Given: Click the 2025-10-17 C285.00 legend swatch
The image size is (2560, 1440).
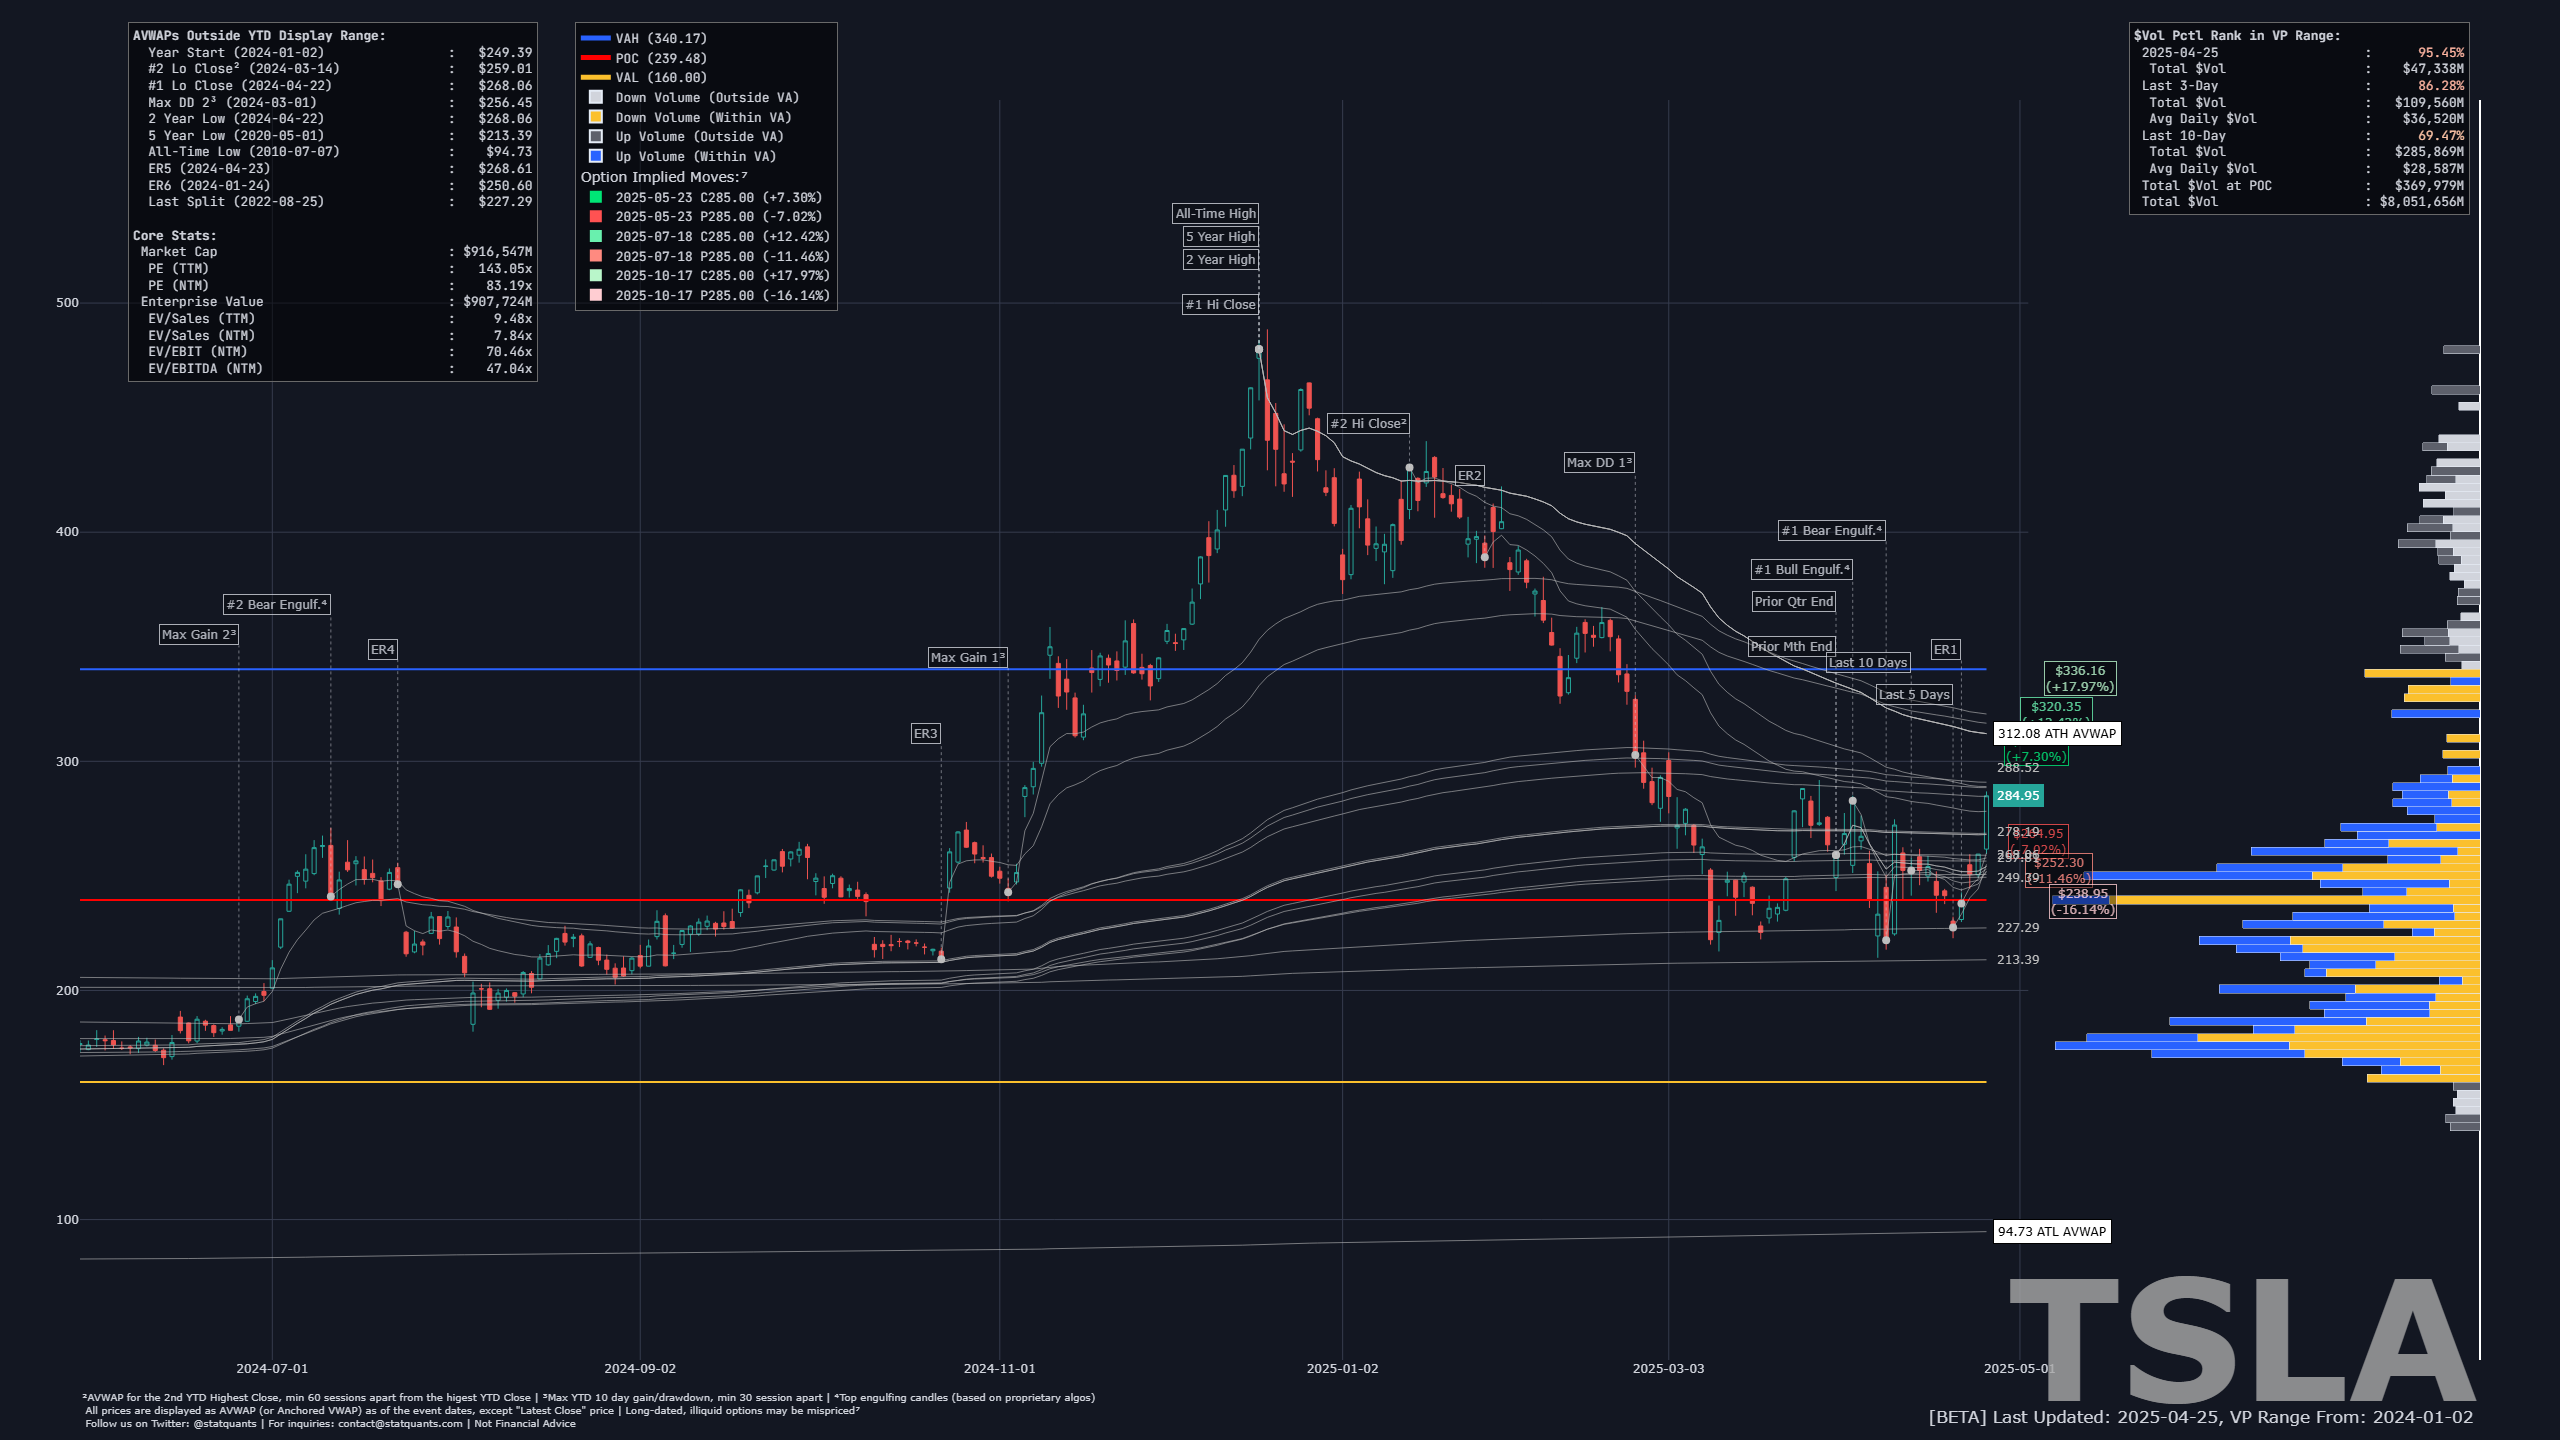Looking at the screenshot, I should (596, 275).
